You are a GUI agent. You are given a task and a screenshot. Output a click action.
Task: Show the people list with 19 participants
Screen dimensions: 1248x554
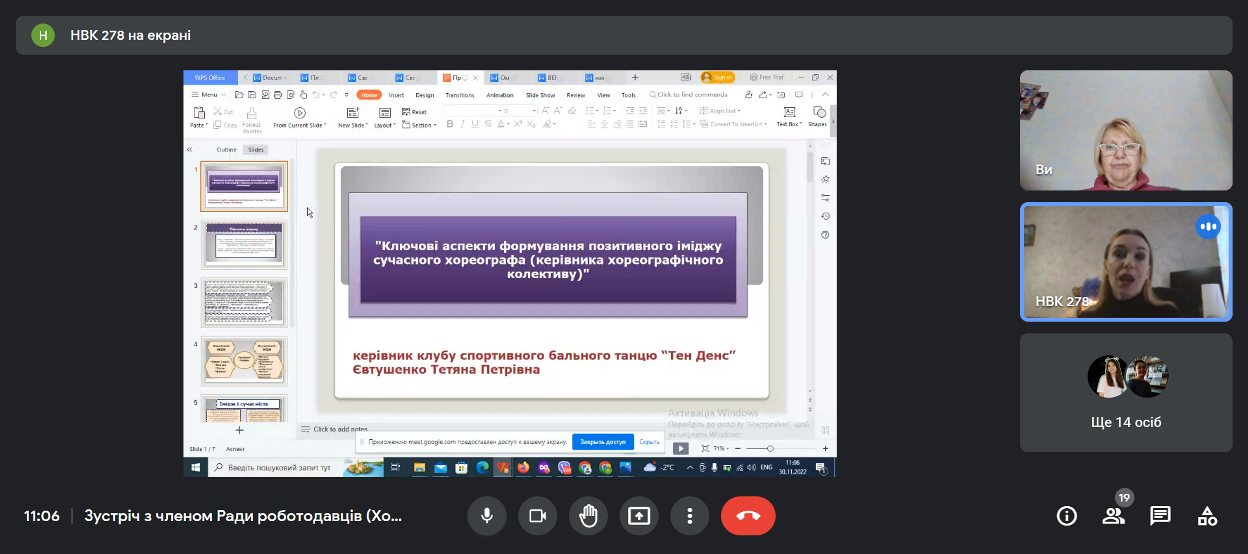coord(1113,516)
